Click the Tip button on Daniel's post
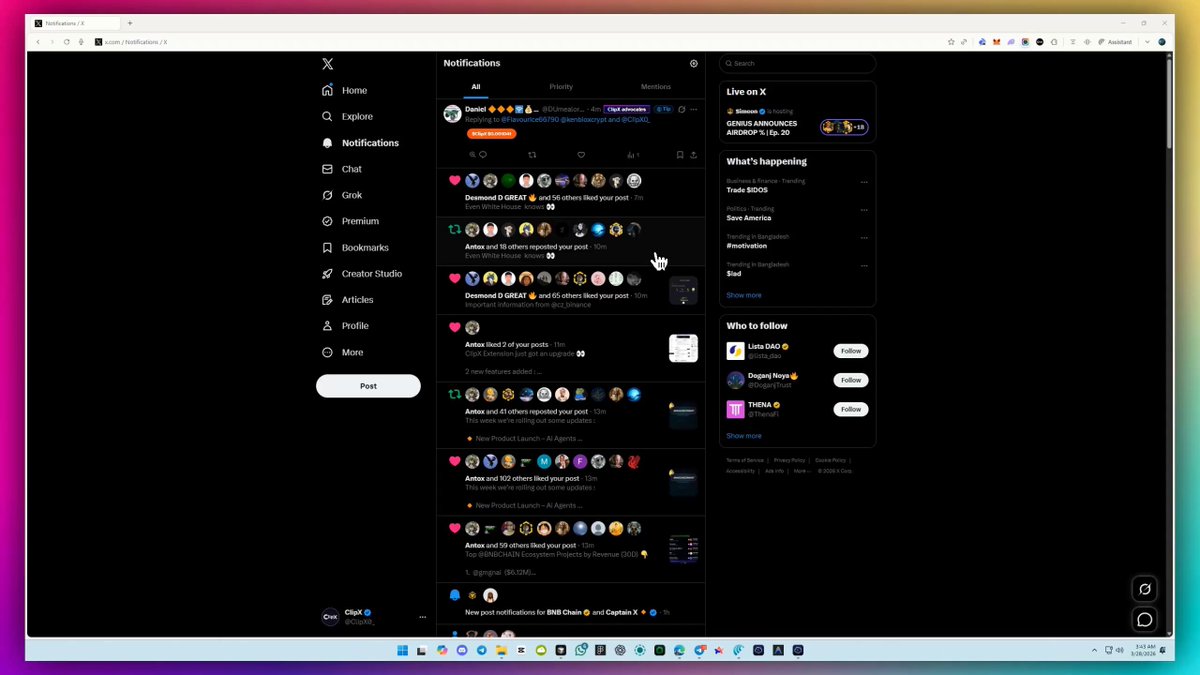 [664, 109]
